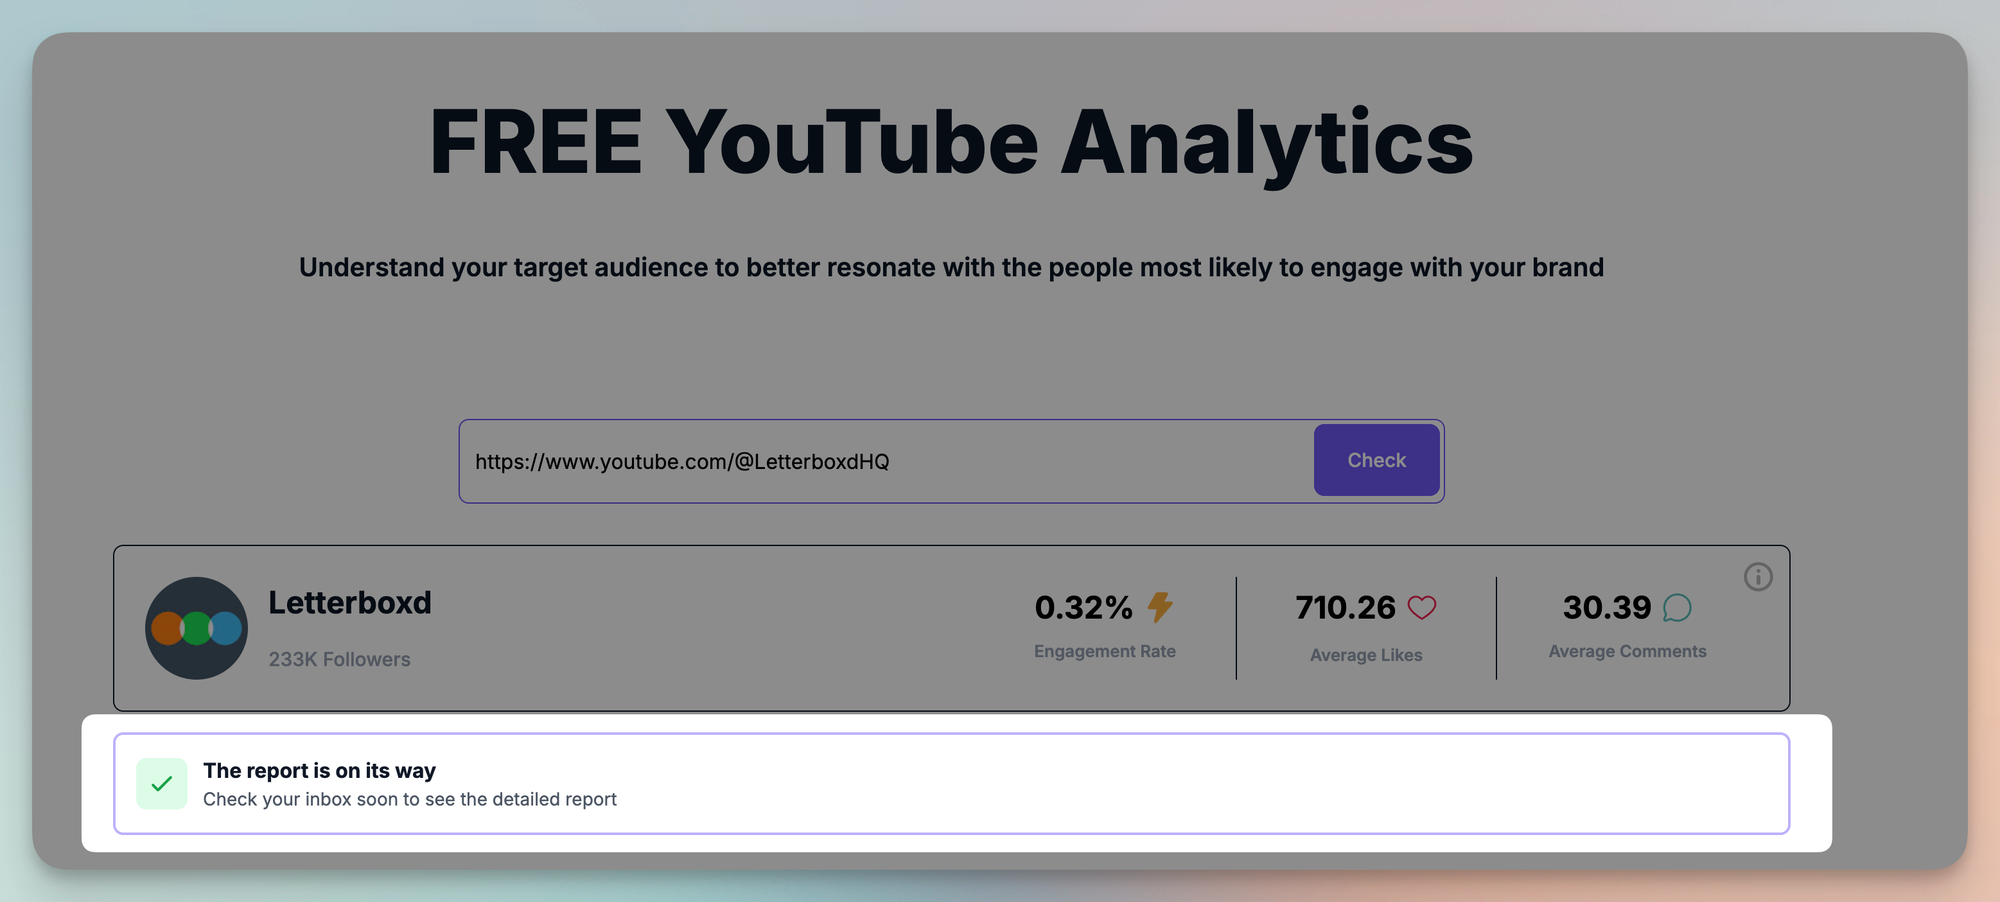
Task: Click the "Understand your target audience" subtitle
Action: [x=951, y=267]
